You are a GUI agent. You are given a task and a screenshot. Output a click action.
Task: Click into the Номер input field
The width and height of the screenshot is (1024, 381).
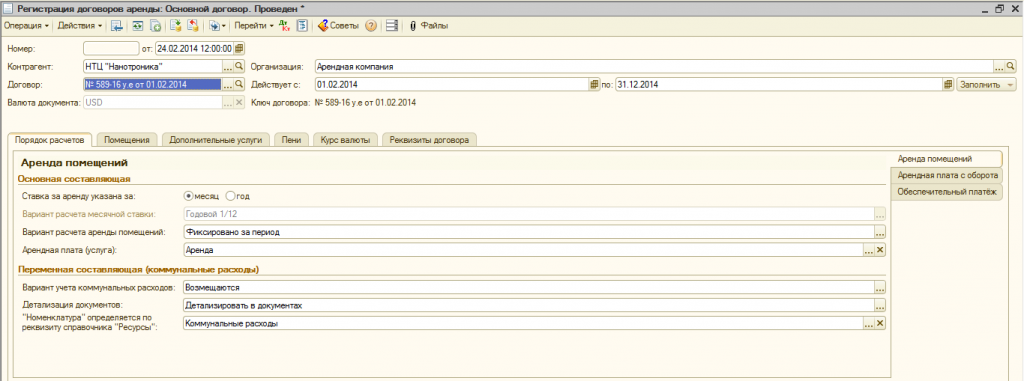[111, 48]
